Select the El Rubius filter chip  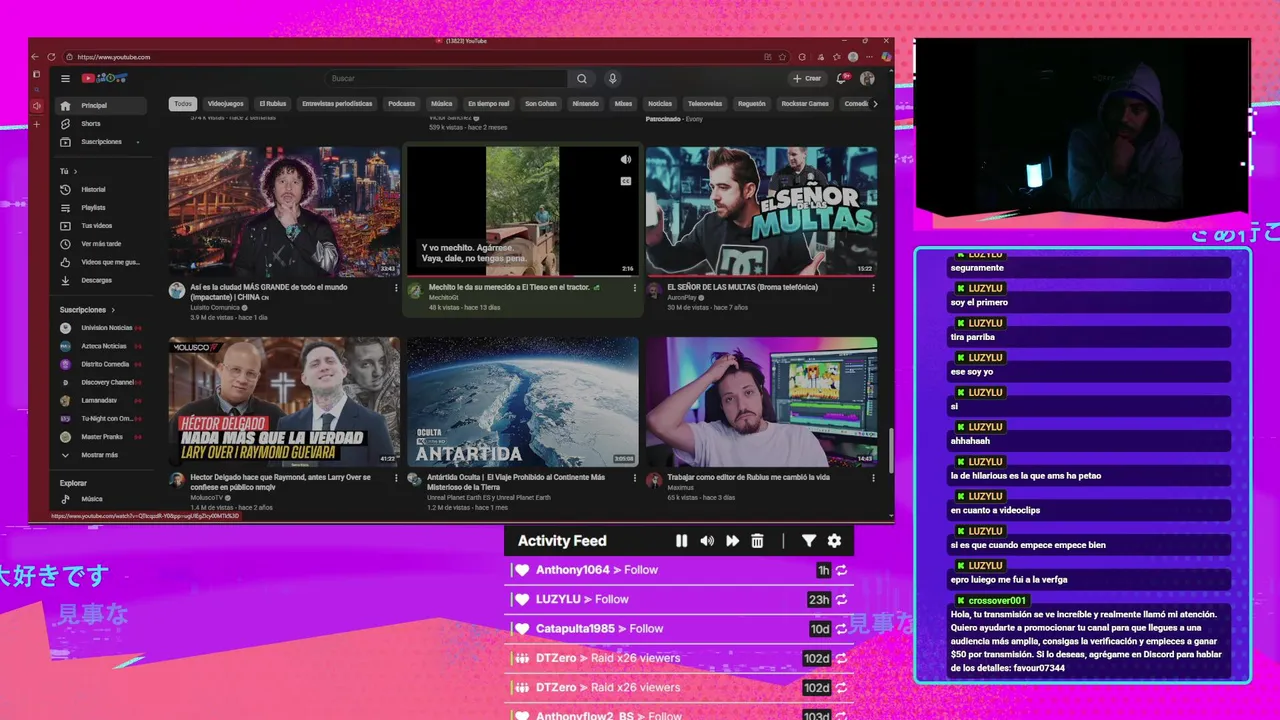273,104
